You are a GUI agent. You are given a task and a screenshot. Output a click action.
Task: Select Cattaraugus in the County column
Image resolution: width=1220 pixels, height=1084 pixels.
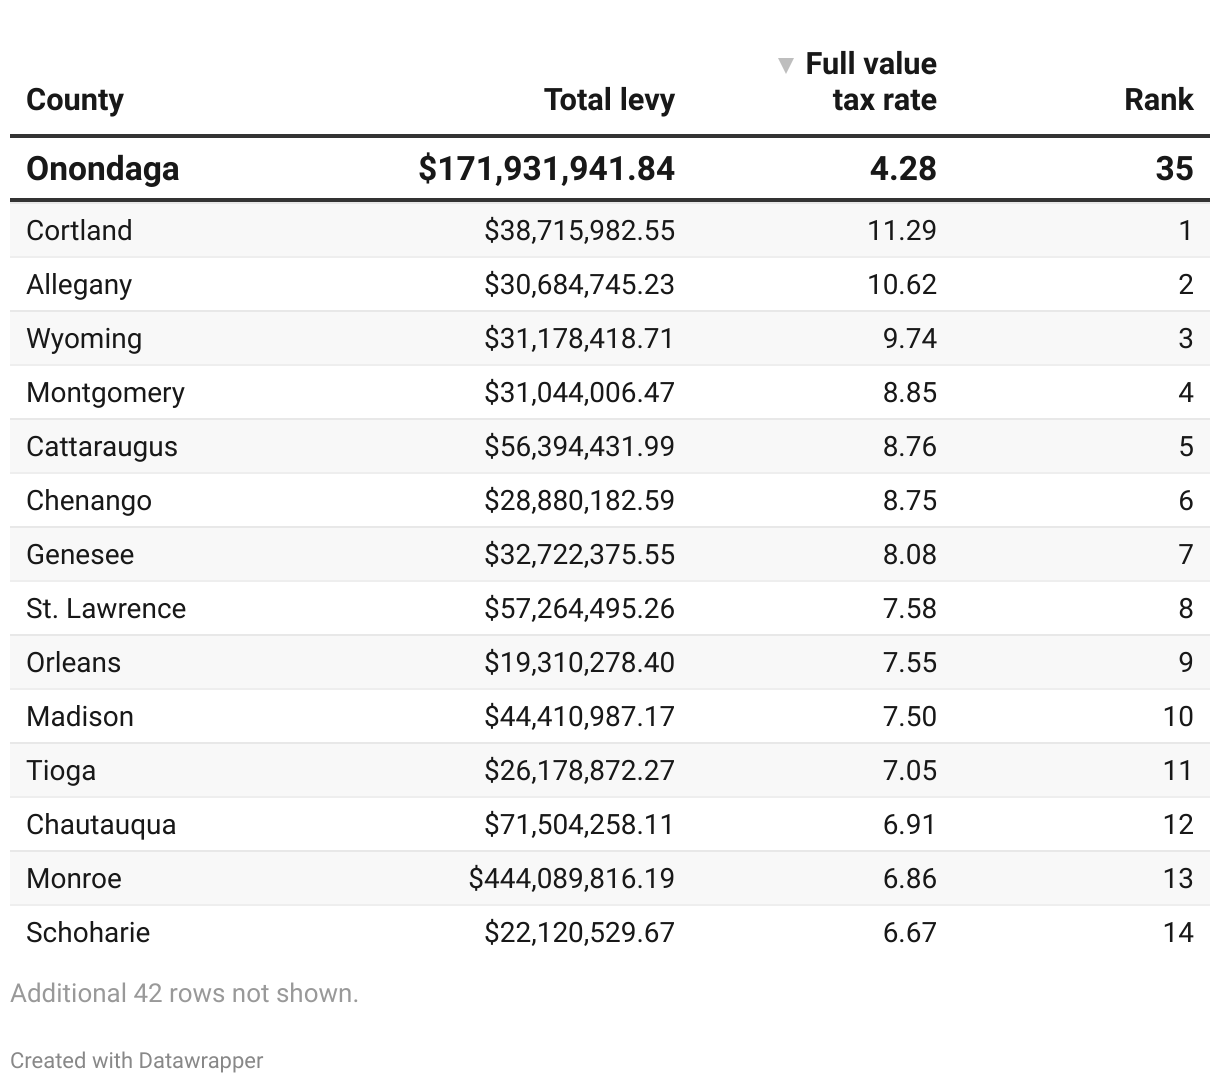tap(101, 446)
